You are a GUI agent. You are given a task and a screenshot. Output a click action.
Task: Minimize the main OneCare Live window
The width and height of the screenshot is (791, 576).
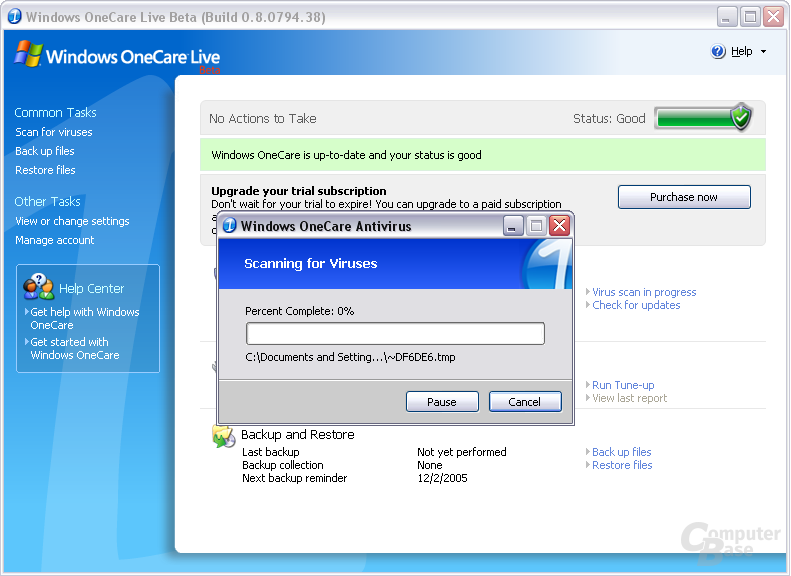(x=726, y=17)
